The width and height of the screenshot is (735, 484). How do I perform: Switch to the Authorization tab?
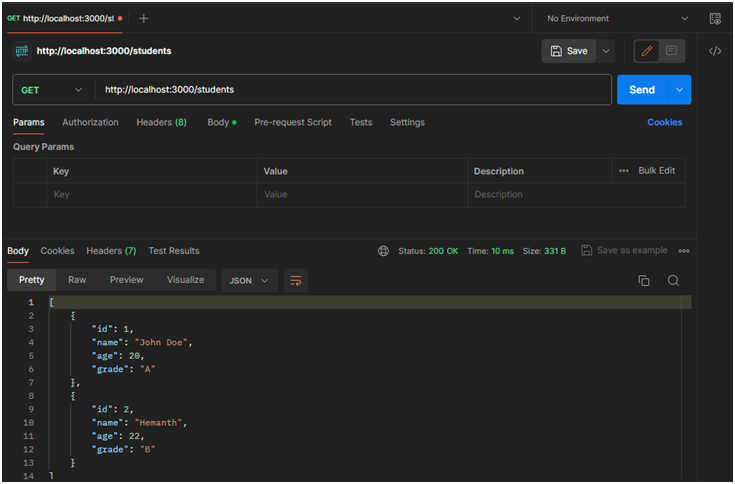[x=90, y=122]
